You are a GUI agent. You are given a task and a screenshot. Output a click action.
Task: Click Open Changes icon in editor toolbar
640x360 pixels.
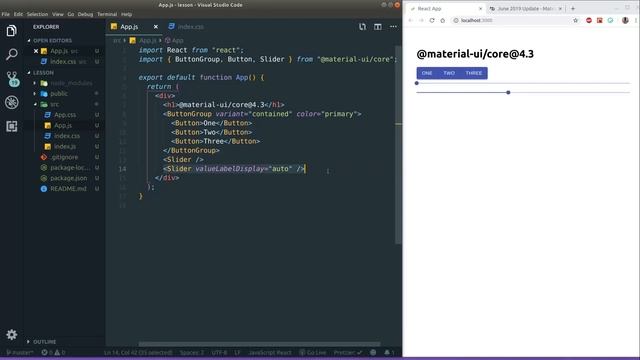tap(362, 27)
